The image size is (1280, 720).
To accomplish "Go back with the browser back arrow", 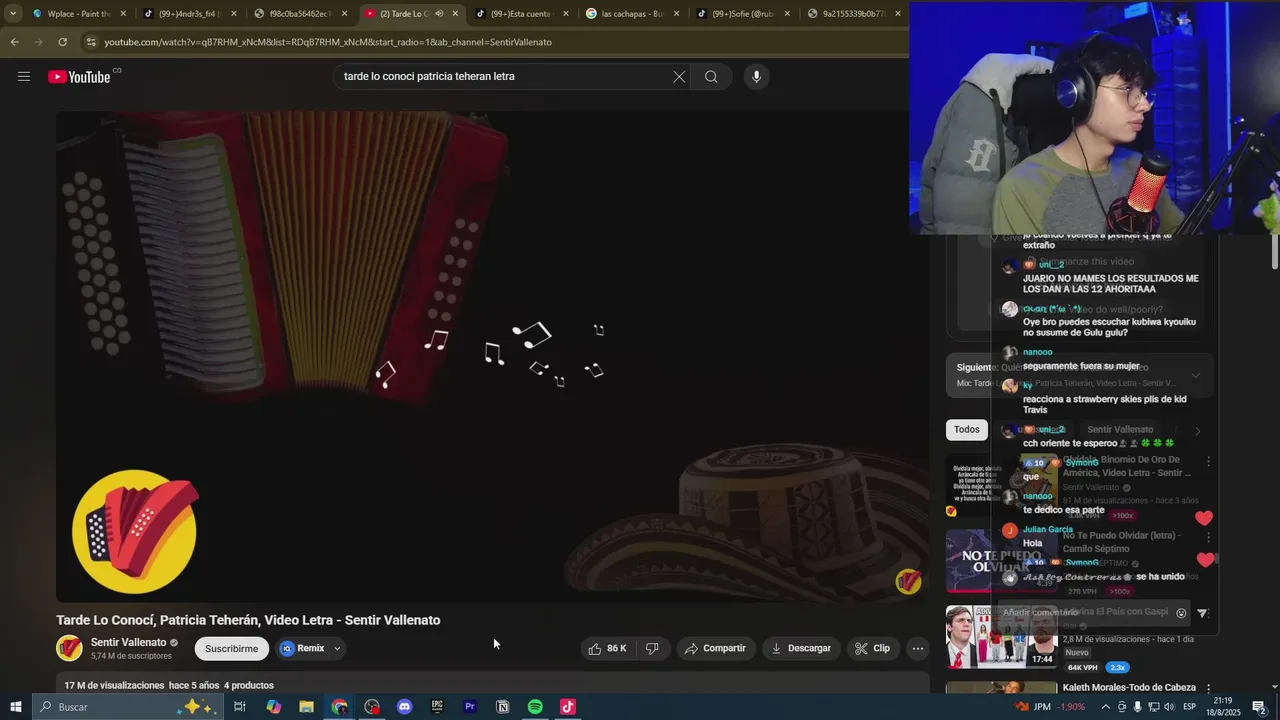I will click(15, 42).
